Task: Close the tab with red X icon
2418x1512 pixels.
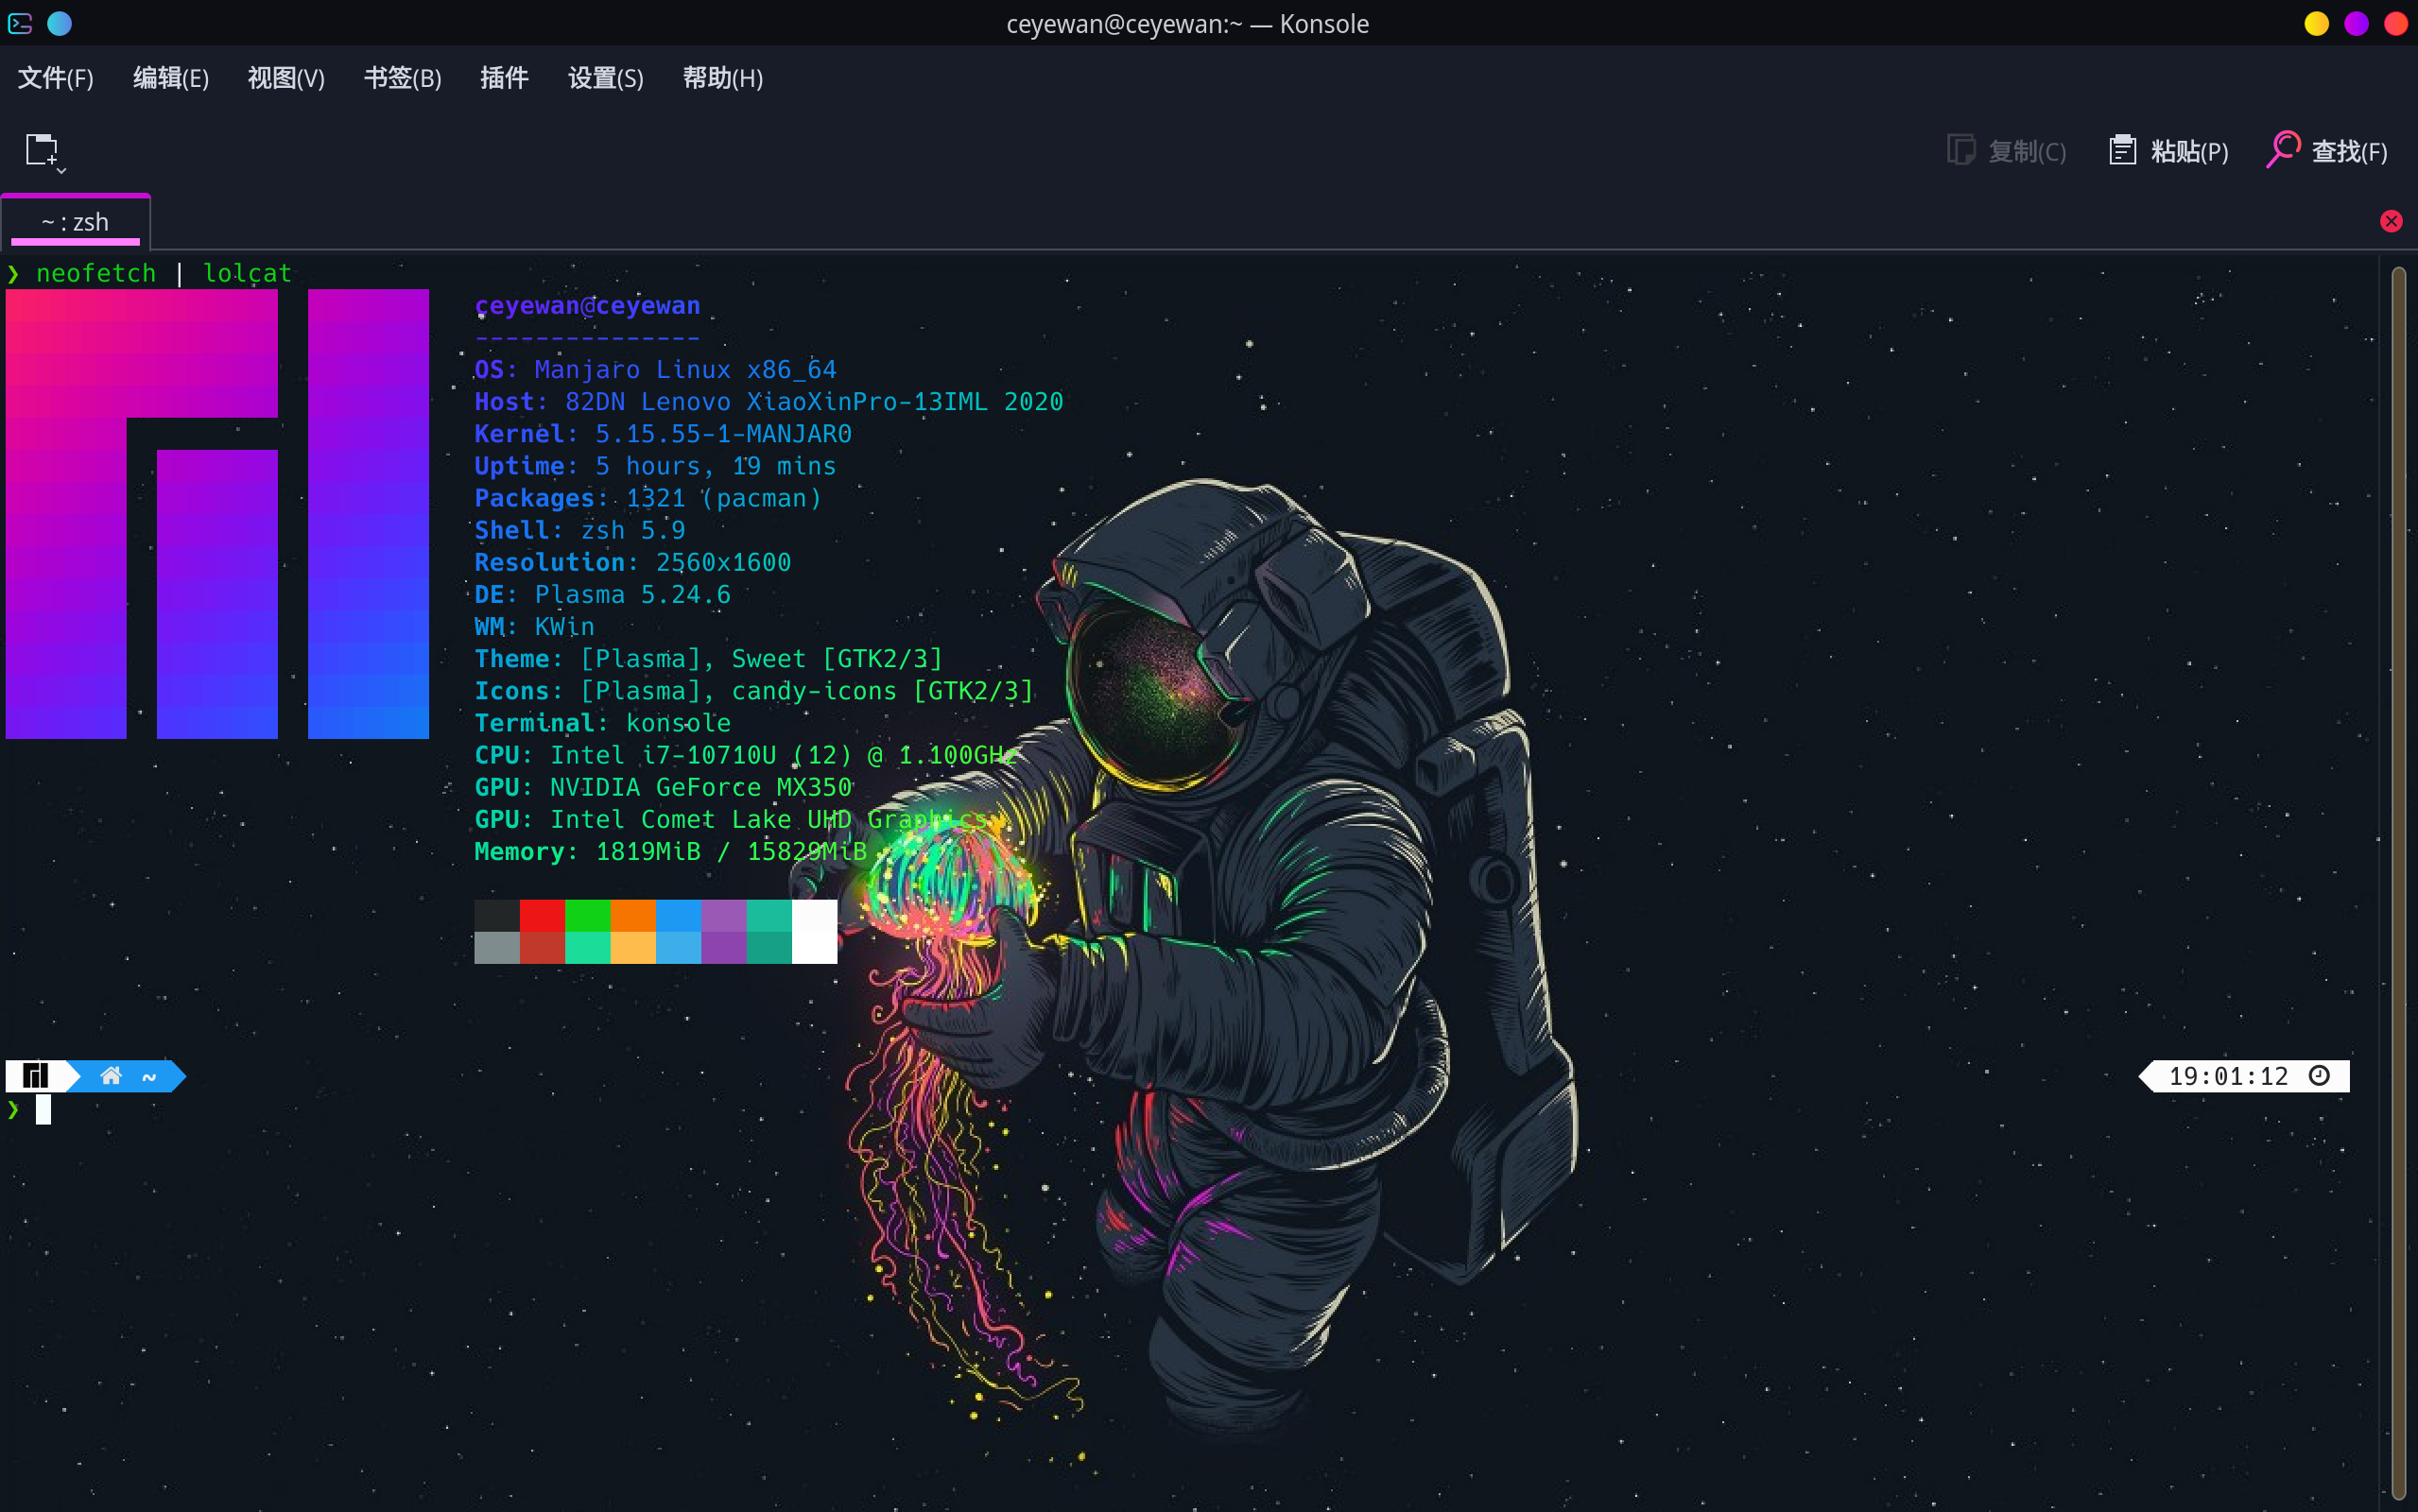Action: click(x=2391, y=221)
